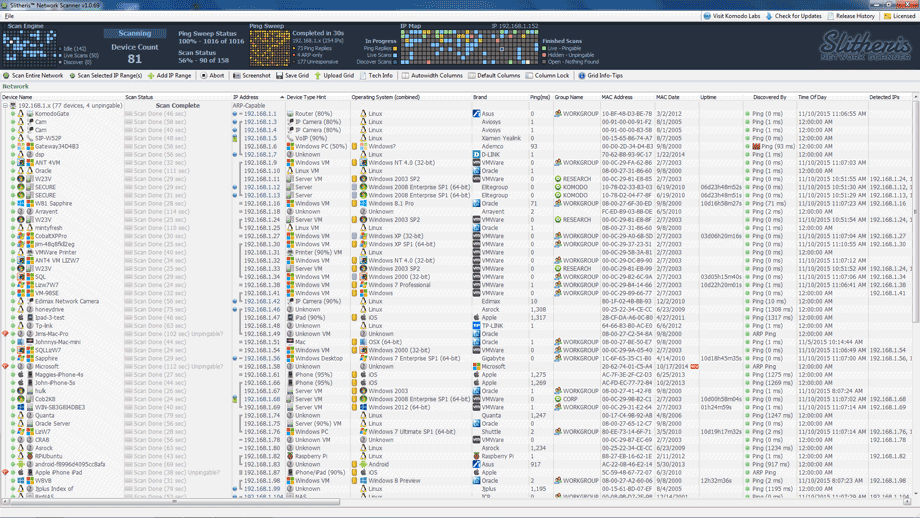
Task: Open Release History
Action: (851, 16)
